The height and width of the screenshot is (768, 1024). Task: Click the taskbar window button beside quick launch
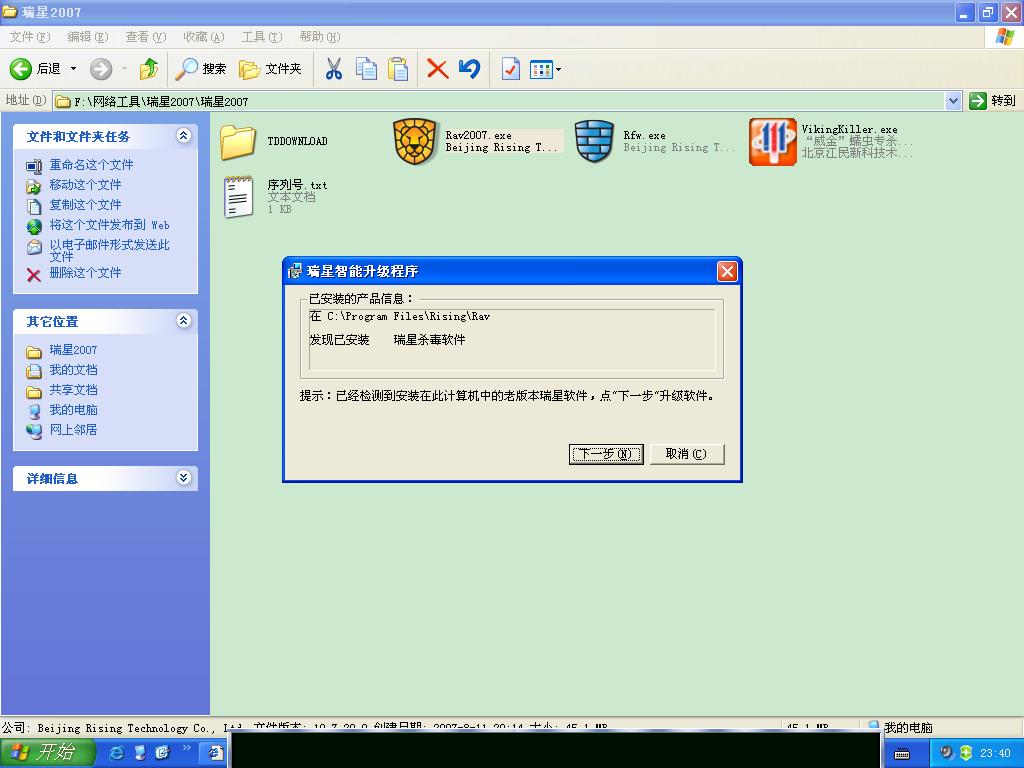click(213, 754)
